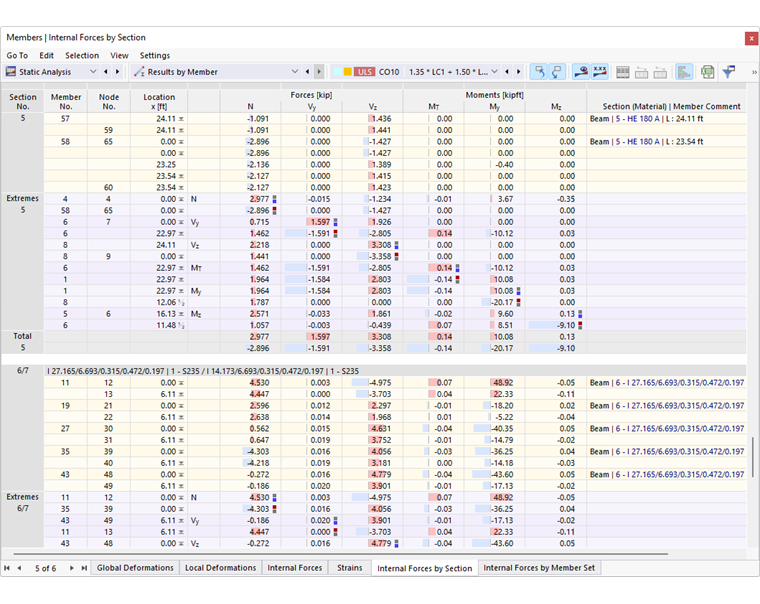The height and width of the screenshot is (604, 760).
Task: Open the result filter funnel icon
Action: point(728,72)
